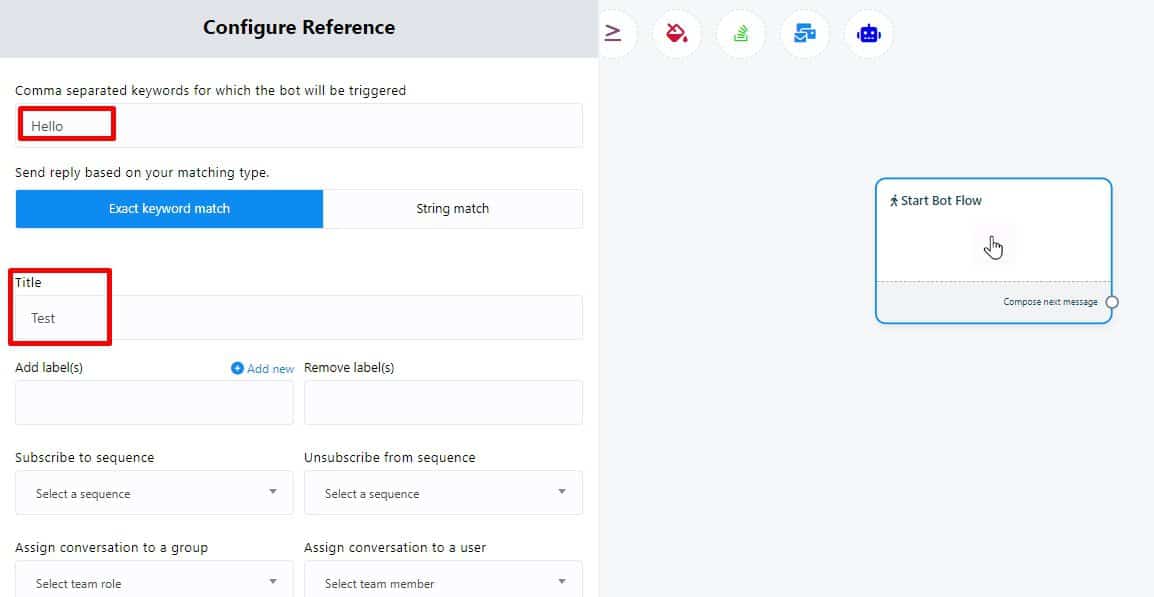The image size is (1154, 597).
Task: Switch to String match option
Action: click(452, 209)
